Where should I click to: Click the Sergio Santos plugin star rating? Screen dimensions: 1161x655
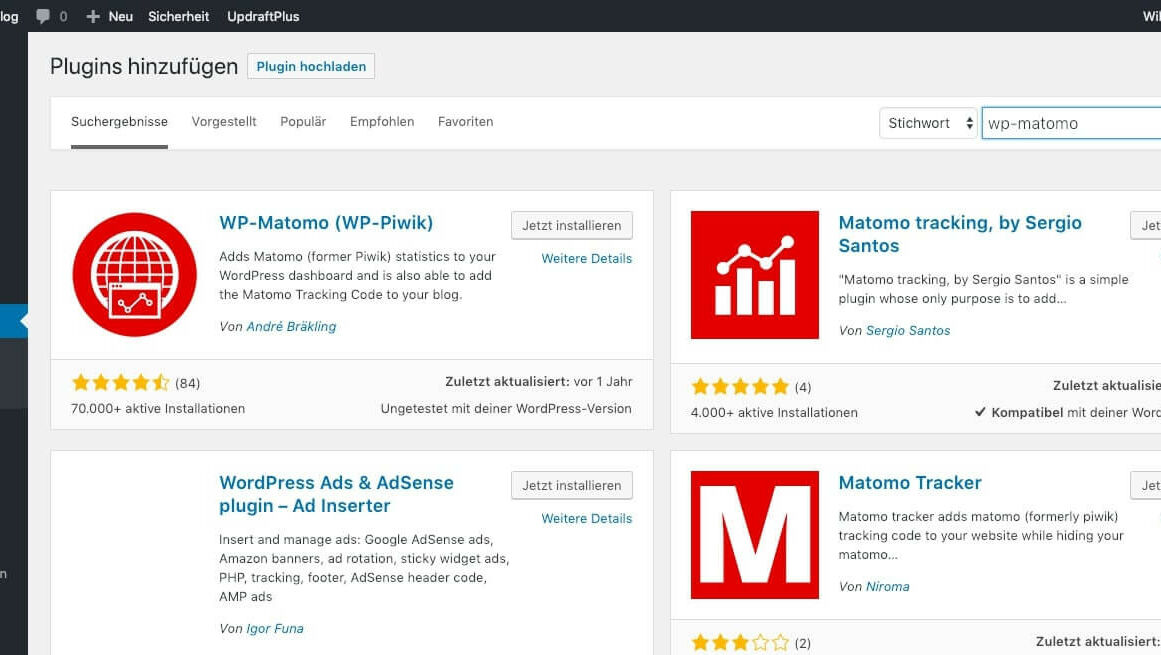coord(740,386)
